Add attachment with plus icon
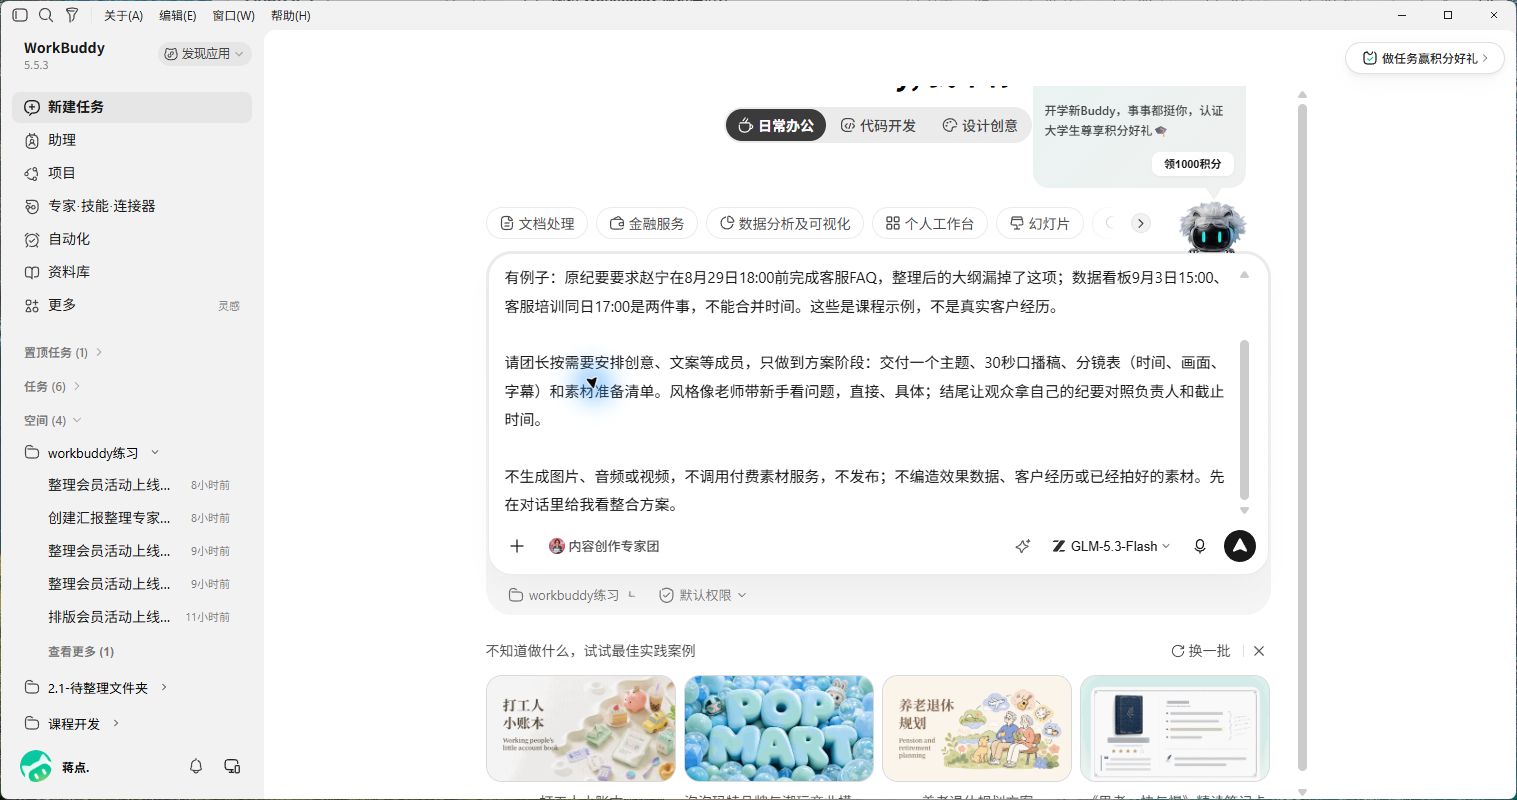Viewport: 1517px width, 800px height. coord(517,546)
